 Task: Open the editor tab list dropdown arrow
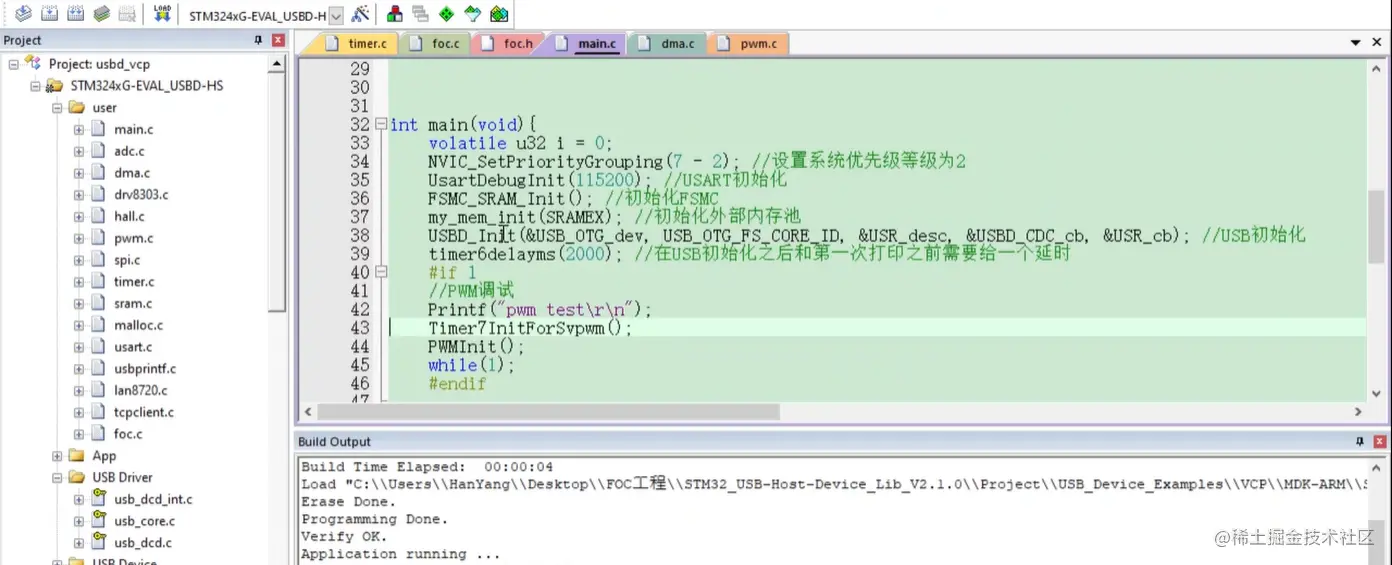coord(1356,43)
